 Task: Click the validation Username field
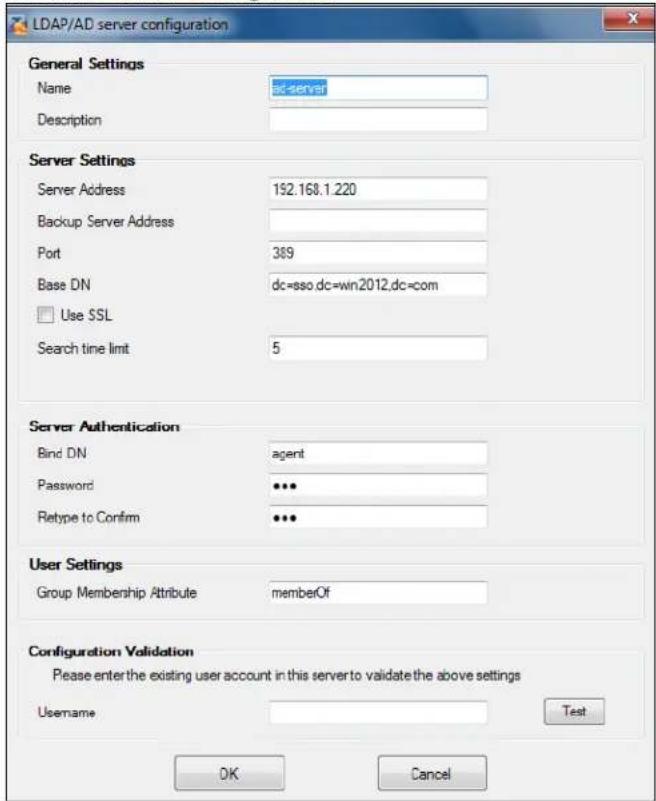(x=378, y=712)
